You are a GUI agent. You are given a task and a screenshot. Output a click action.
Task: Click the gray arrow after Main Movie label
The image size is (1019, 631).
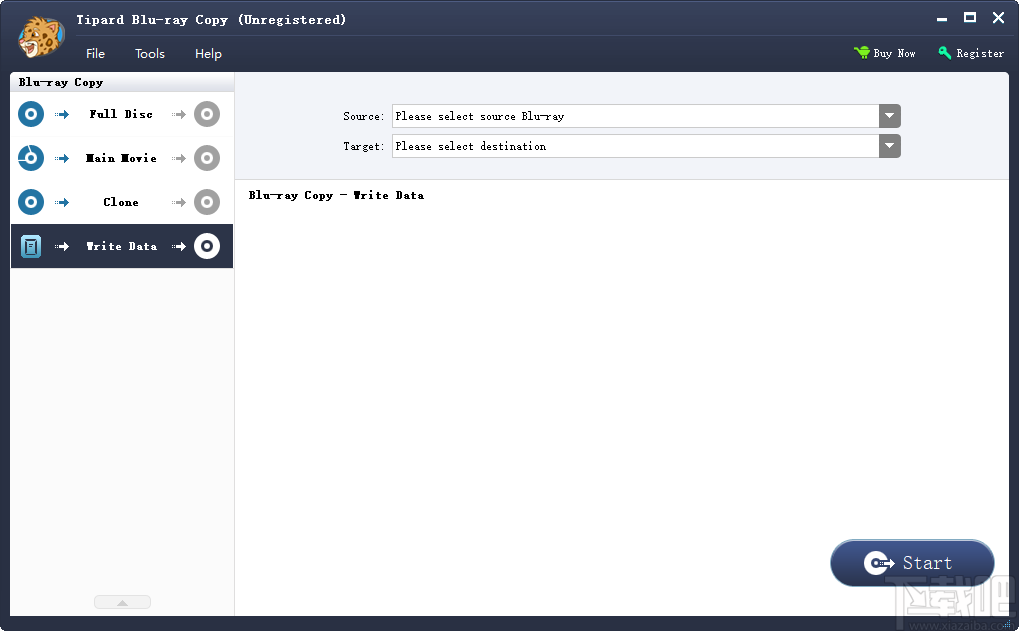coord(179,159)
